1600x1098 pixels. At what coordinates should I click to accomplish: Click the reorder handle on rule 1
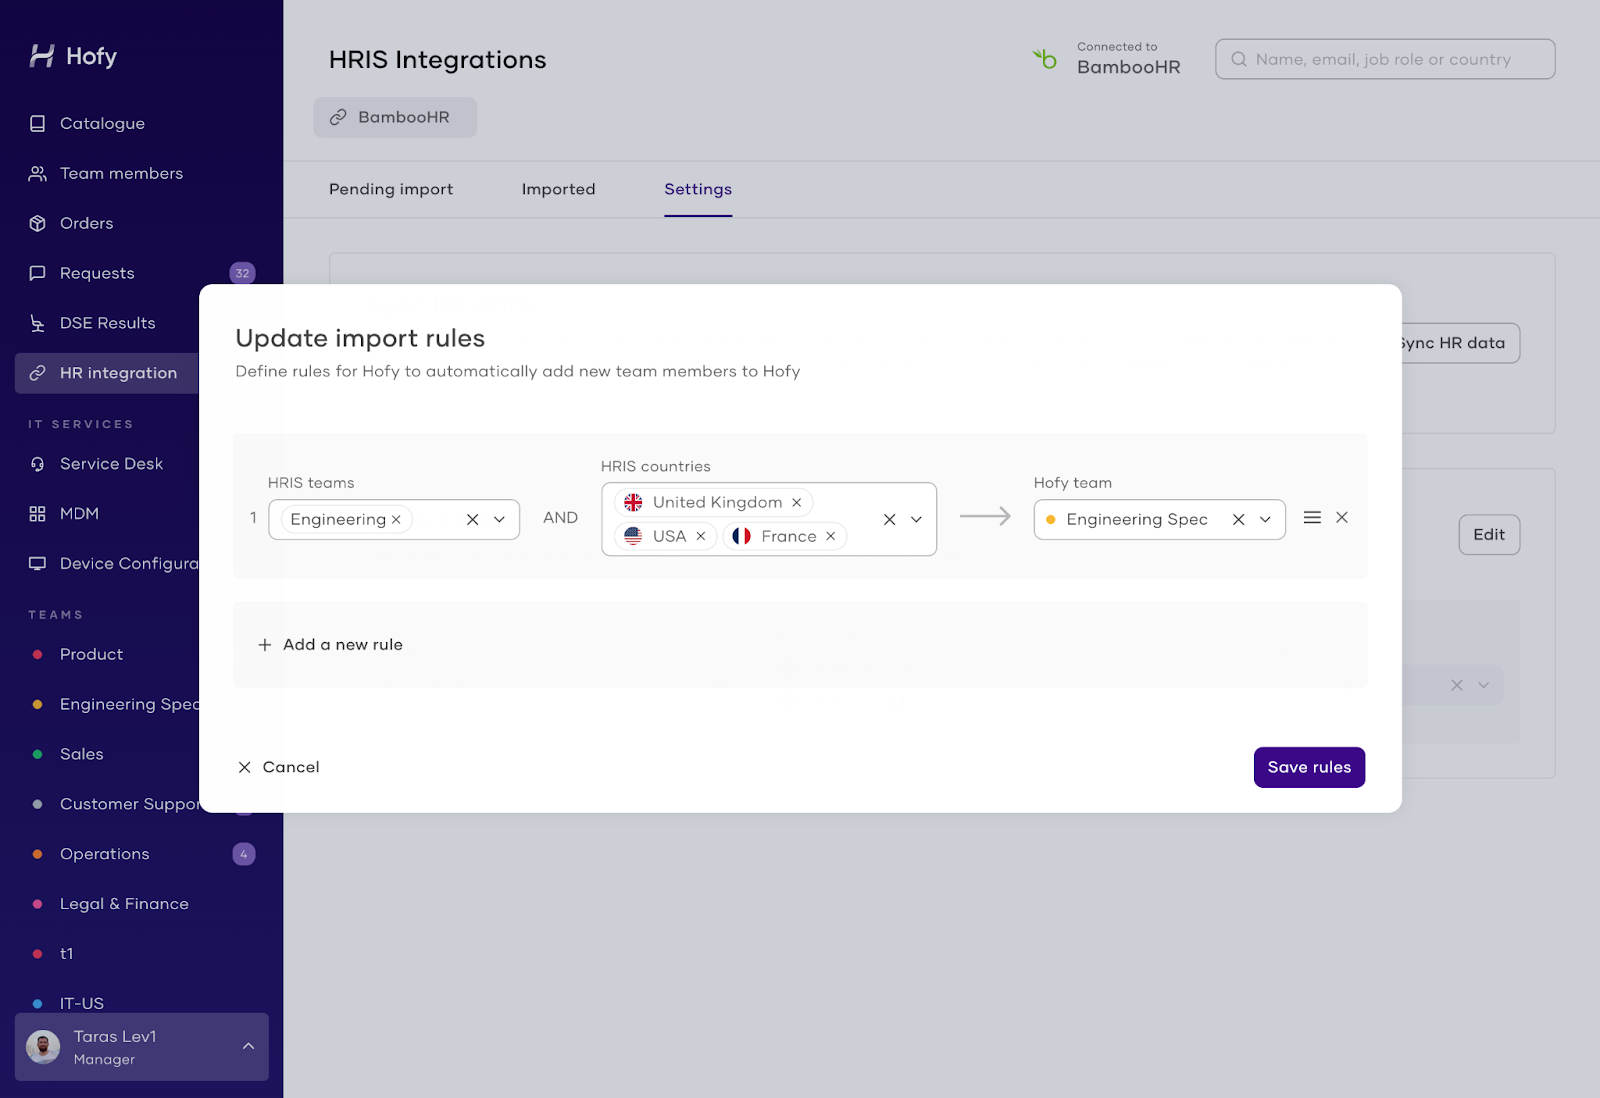click(1310, 518)
